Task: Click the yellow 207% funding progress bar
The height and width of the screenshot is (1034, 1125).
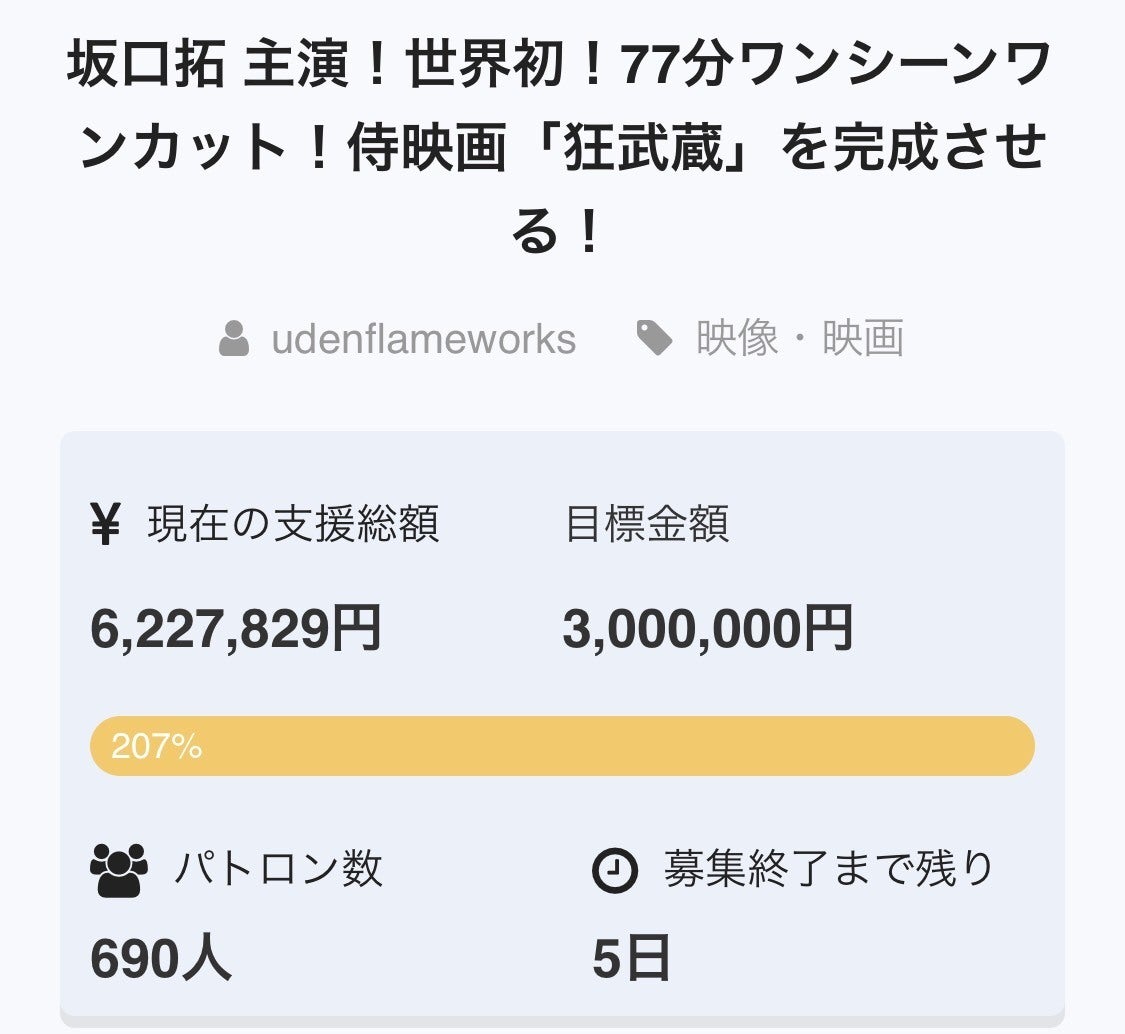Action: (562, 746)
